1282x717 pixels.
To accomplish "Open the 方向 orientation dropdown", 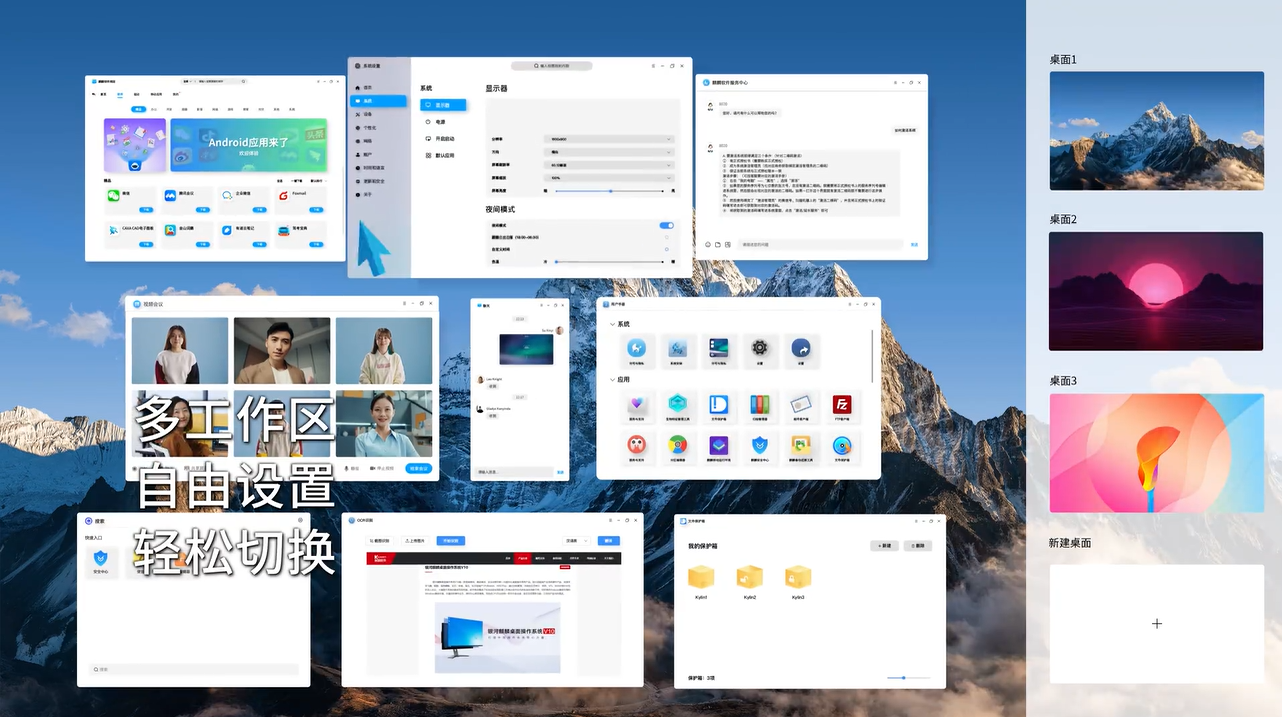I will click(610, 152).
